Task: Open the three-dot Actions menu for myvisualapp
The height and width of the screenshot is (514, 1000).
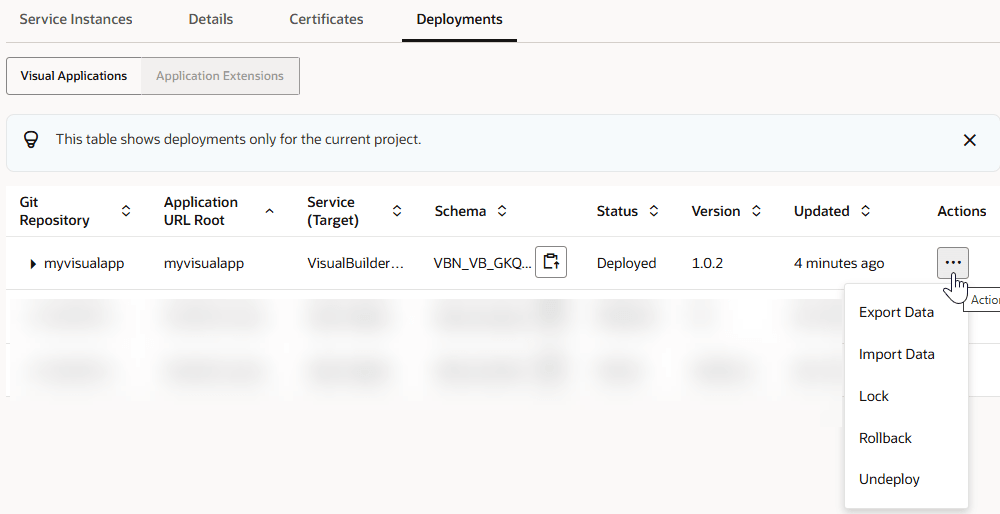Action: (953, 263)
